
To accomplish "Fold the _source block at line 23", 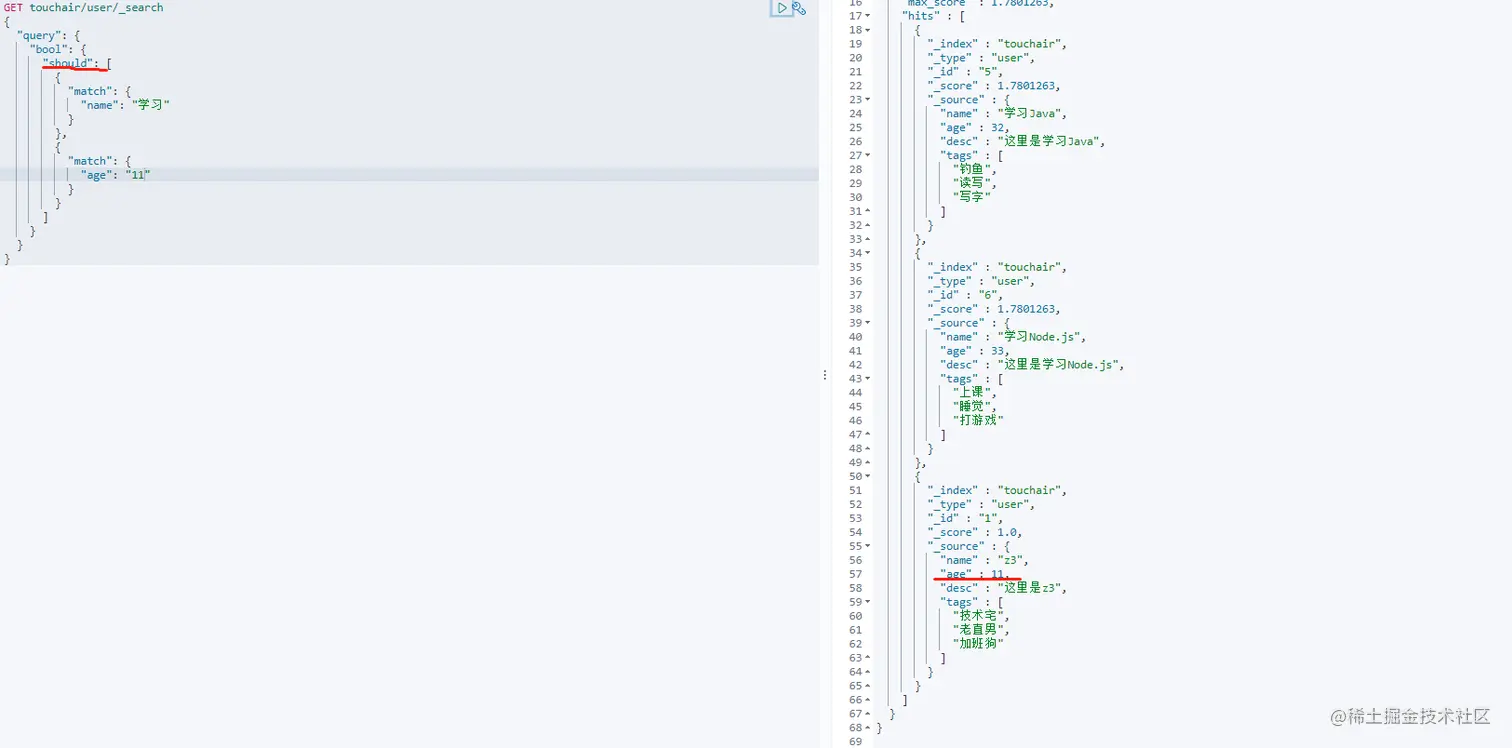I will click(868, 100).
